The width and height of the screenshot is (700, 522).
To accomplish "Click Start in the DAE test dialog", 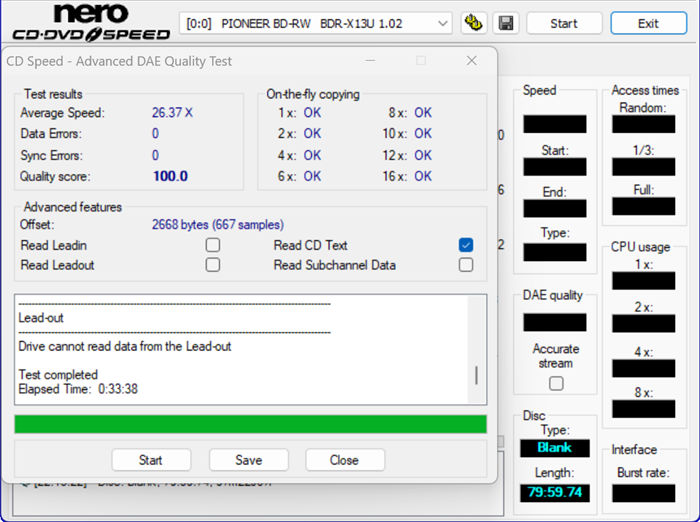I will (x=151, y=460).
